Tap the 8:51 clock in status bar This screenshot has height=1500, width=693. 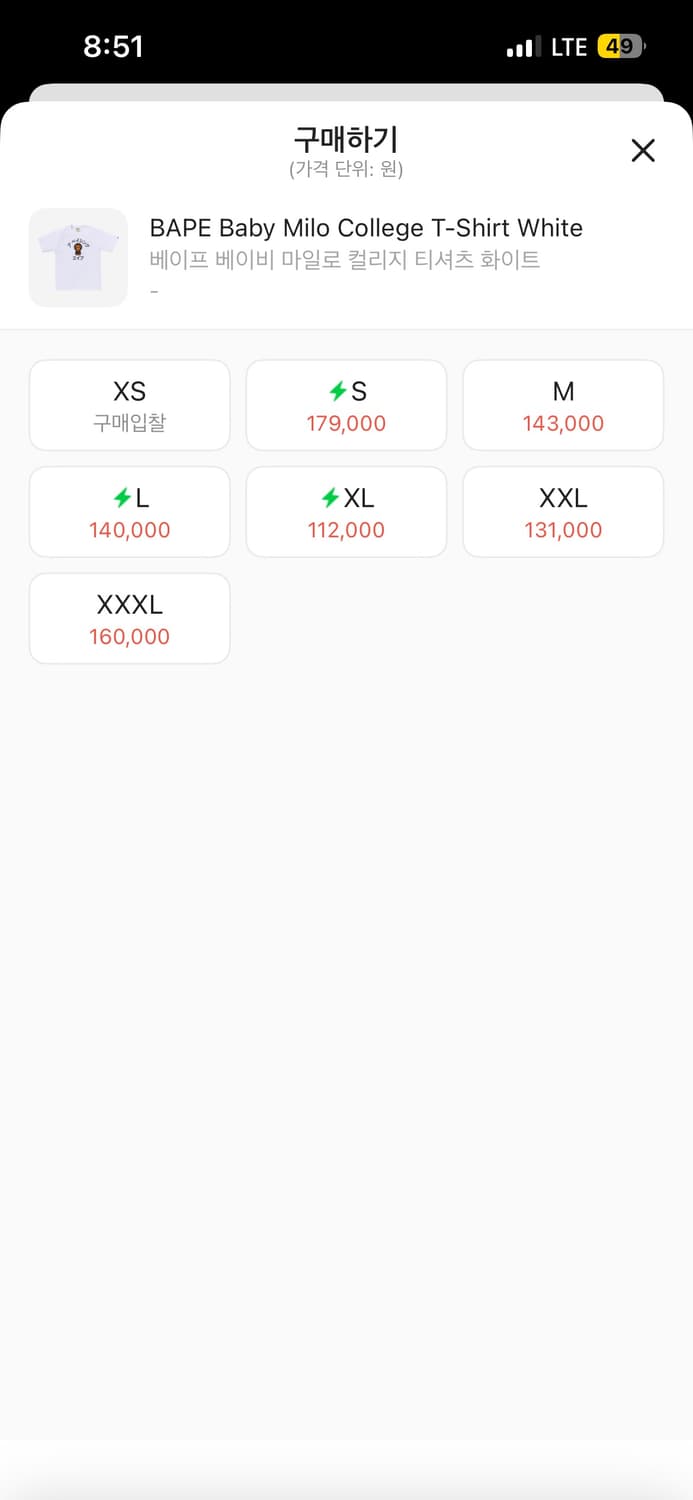pos(113,46)
